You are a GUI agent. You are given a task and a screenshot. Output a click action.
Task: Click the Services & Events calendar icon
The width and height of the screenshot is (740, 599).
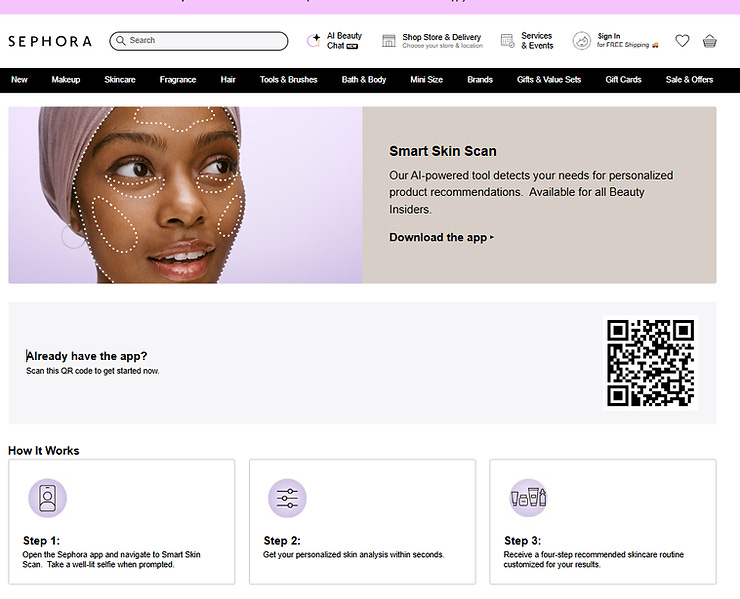coord(507,41)
